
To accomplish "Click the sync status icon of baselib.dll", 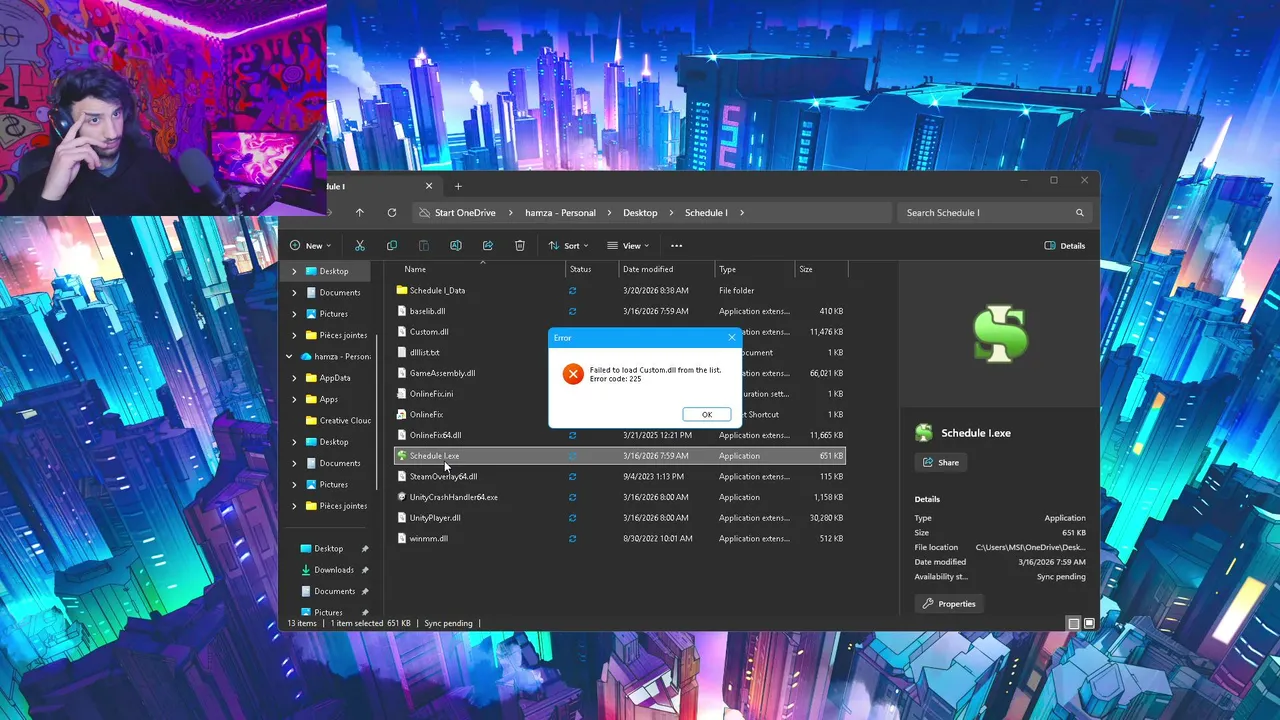I will 573,311.
